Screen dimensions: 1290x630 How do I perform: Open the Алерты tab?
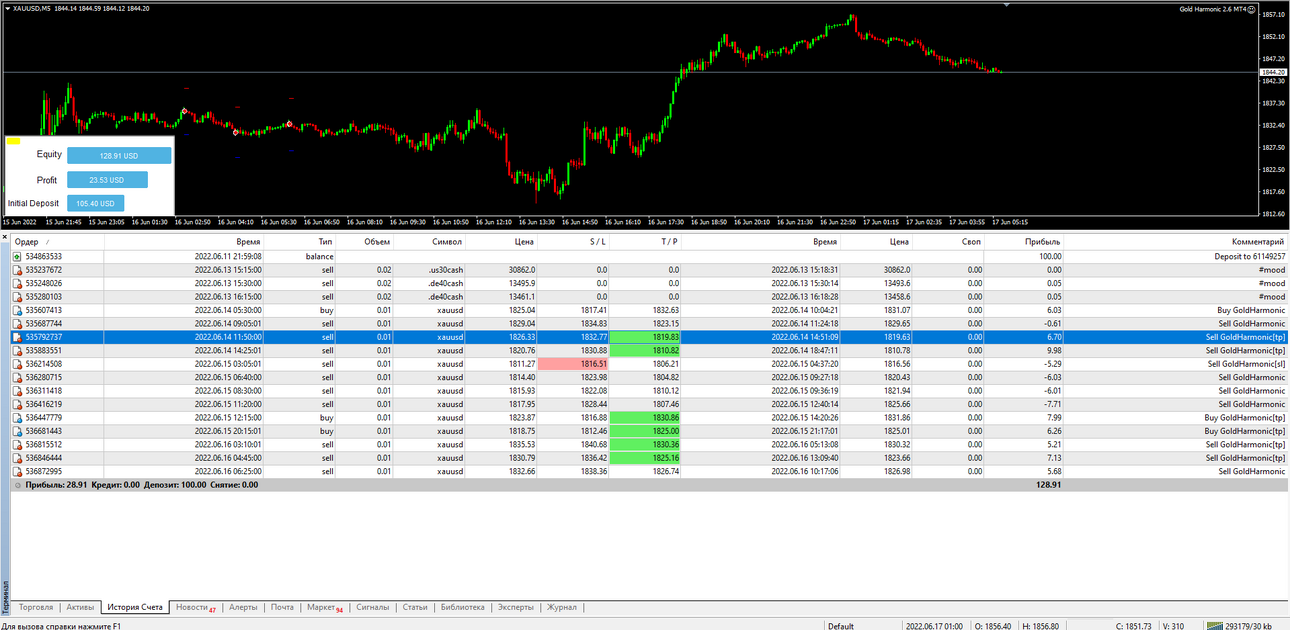(x=243, y=607)
